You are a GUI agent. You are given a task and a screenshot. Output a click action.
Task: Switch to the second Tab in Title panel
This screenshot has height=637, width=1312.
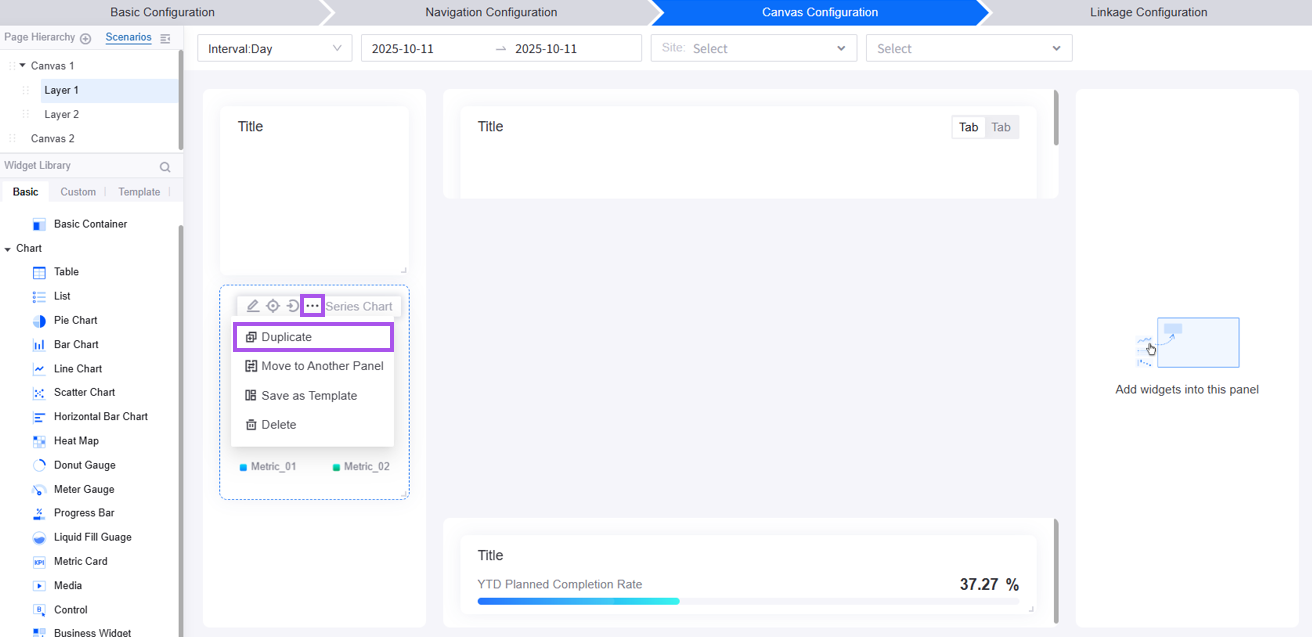tap(1001, 127)
